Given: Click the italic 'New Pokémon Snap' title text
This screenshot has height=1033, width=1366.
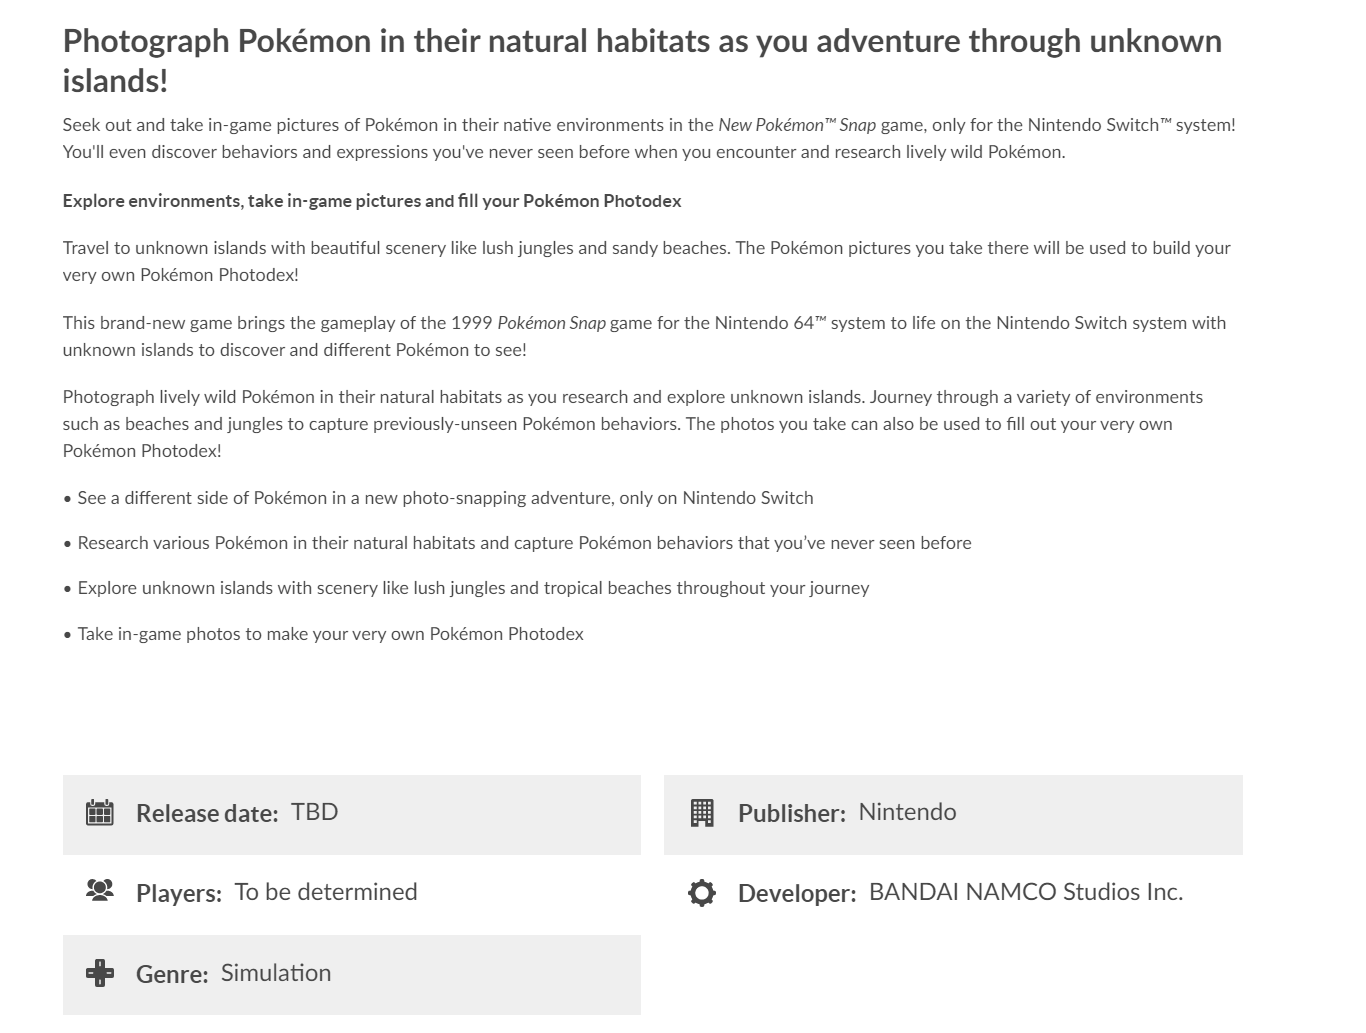Looking at the screenshot, I should click(796, 125).
